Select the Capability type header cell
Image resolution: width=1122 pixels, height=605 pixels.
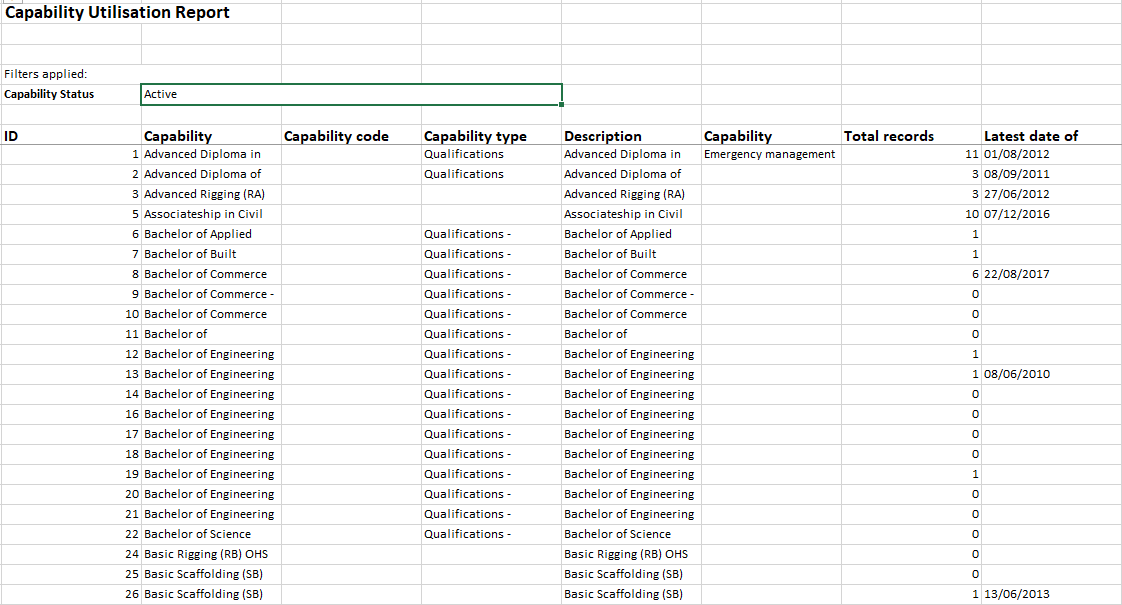pyautogui.click(x=475, y=136)
